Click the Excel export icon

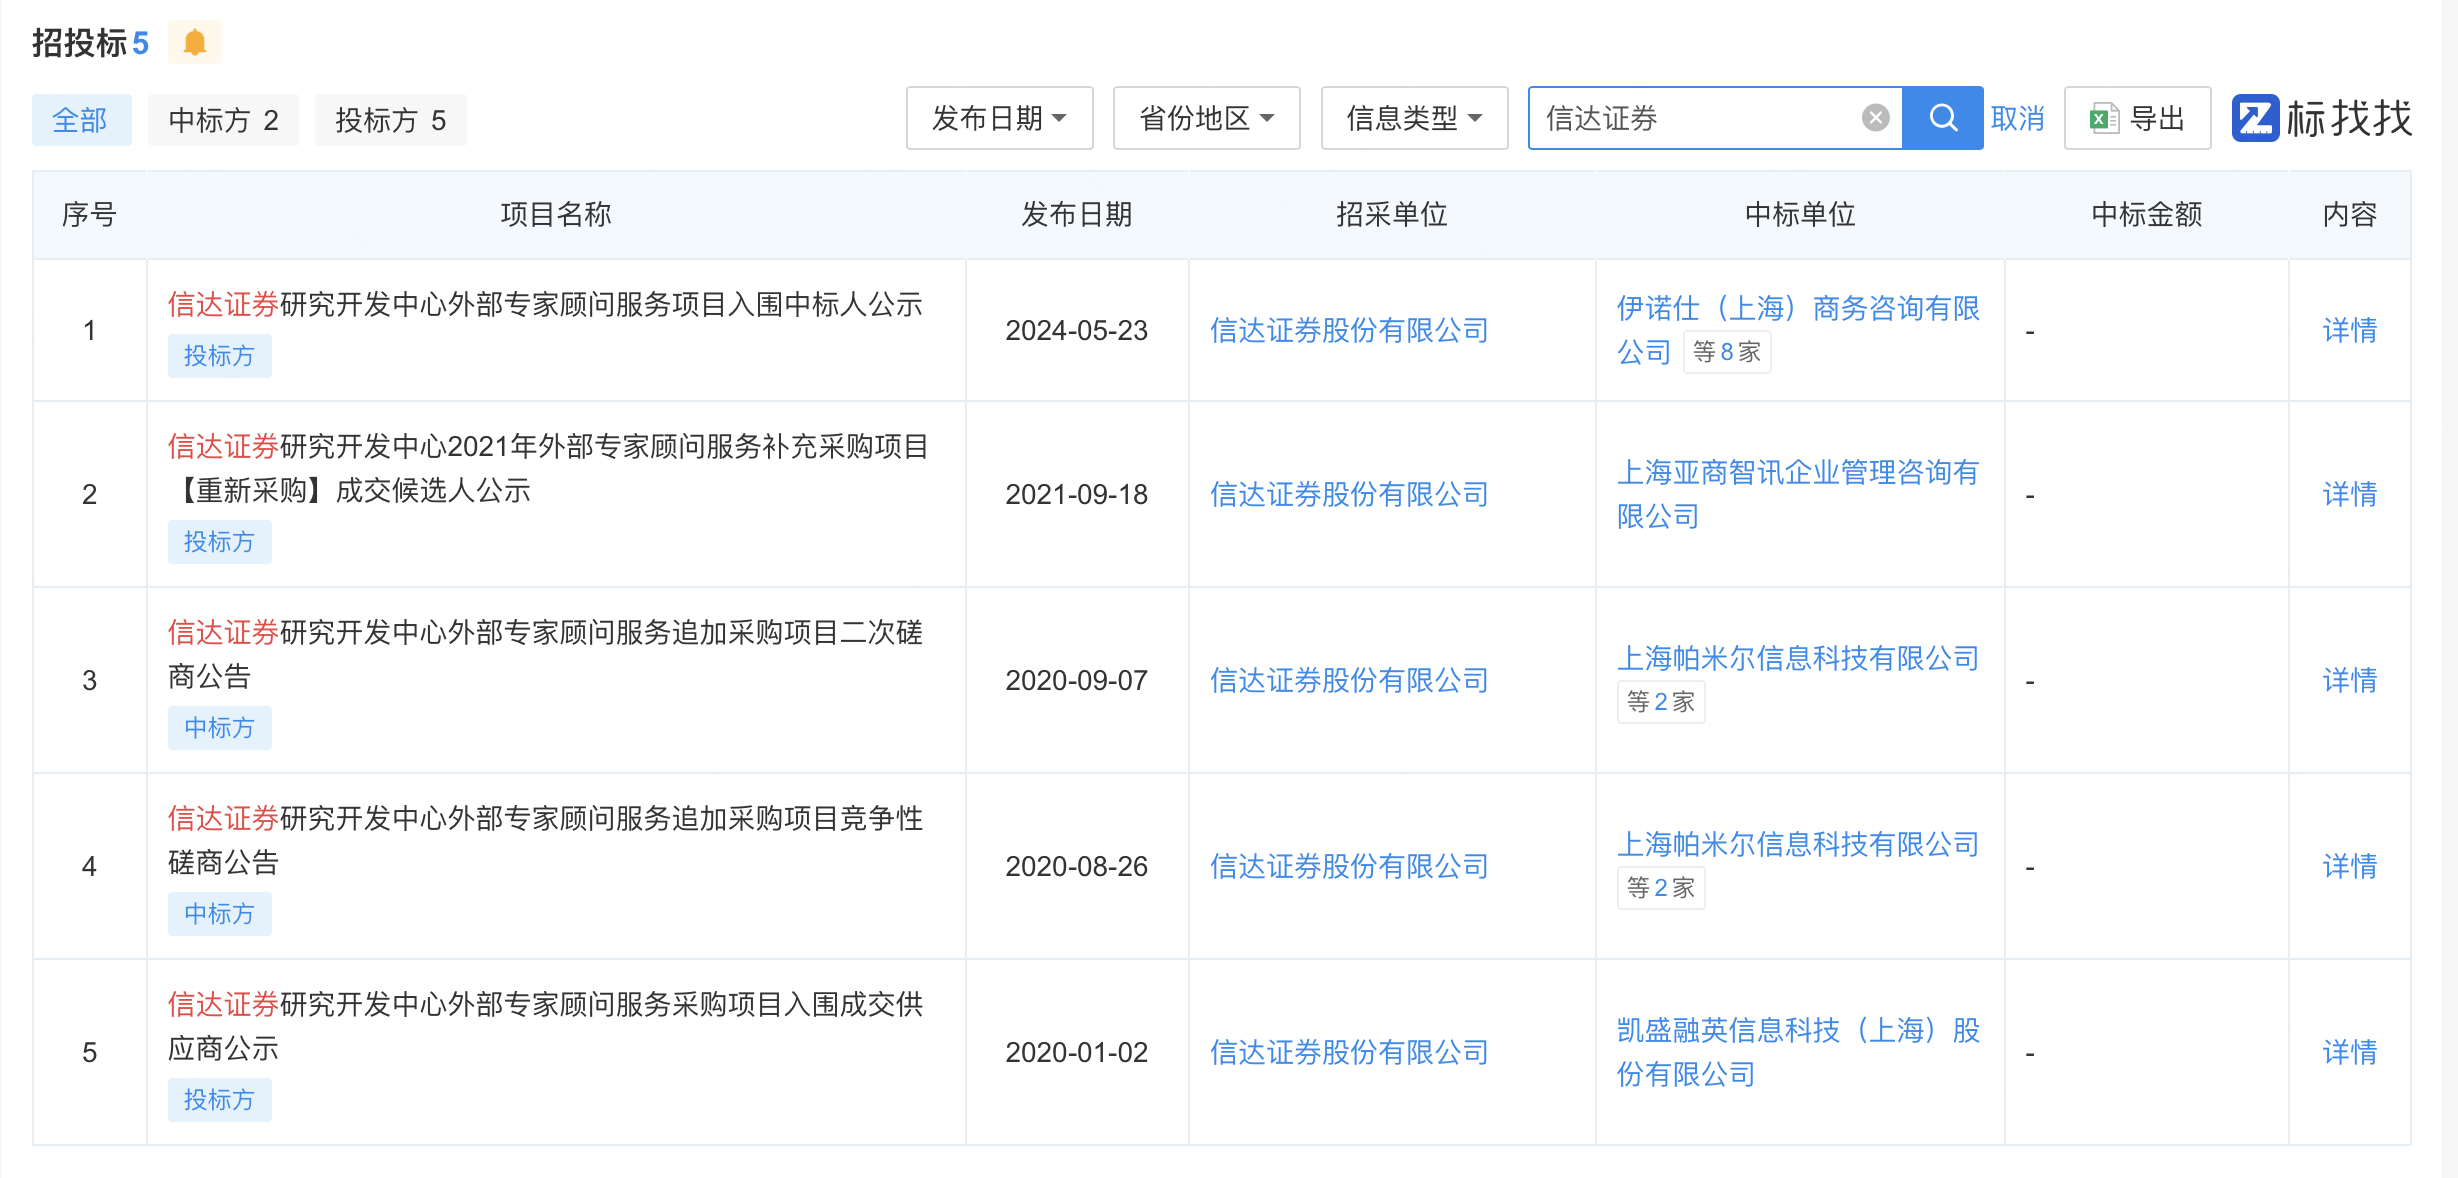[x=2103, y=119]
